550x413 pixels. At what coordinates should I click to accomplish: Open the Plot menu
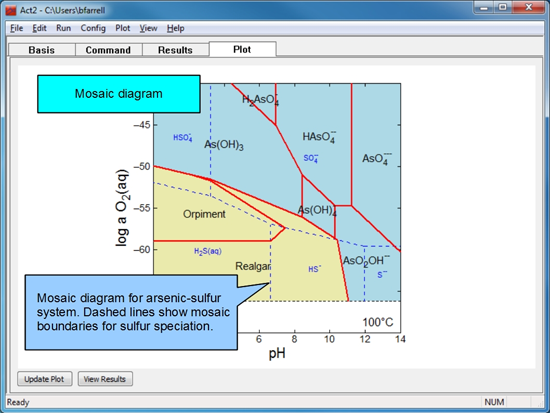pyautogui.click(x=123, y=28)
